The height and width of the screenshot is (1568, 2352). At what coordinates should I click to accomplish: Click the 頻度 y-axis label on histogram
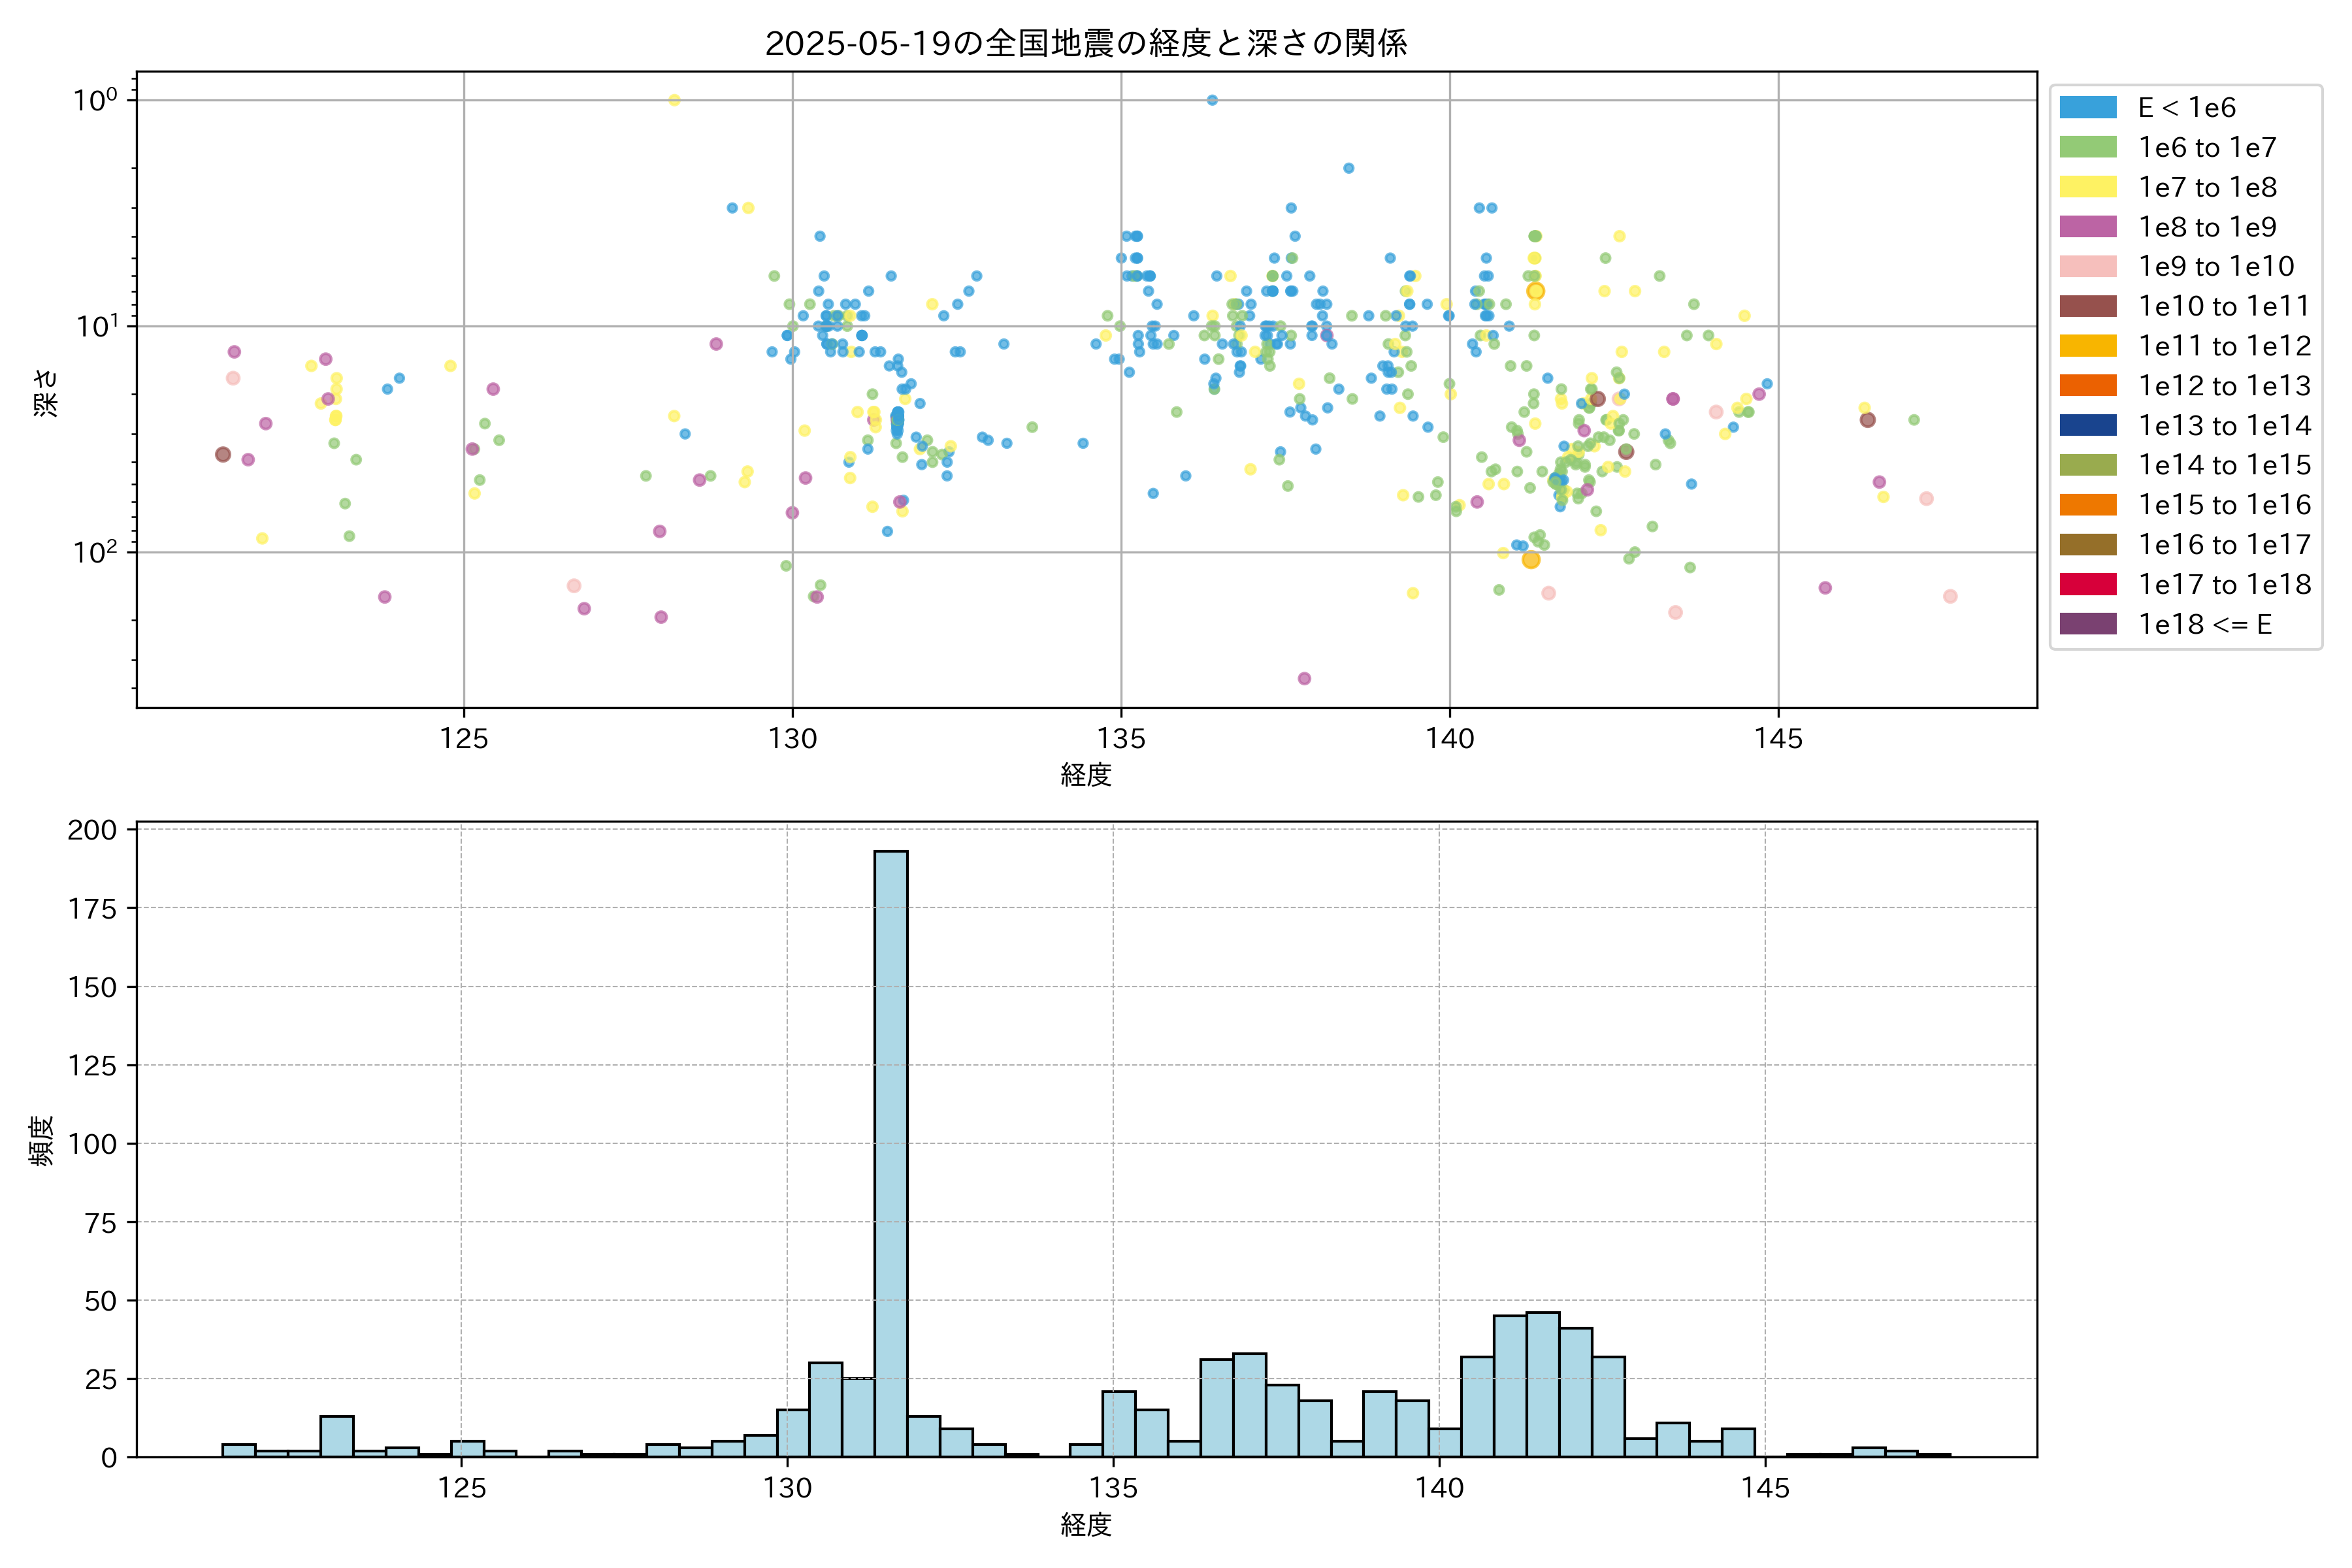coord(41,1141)
